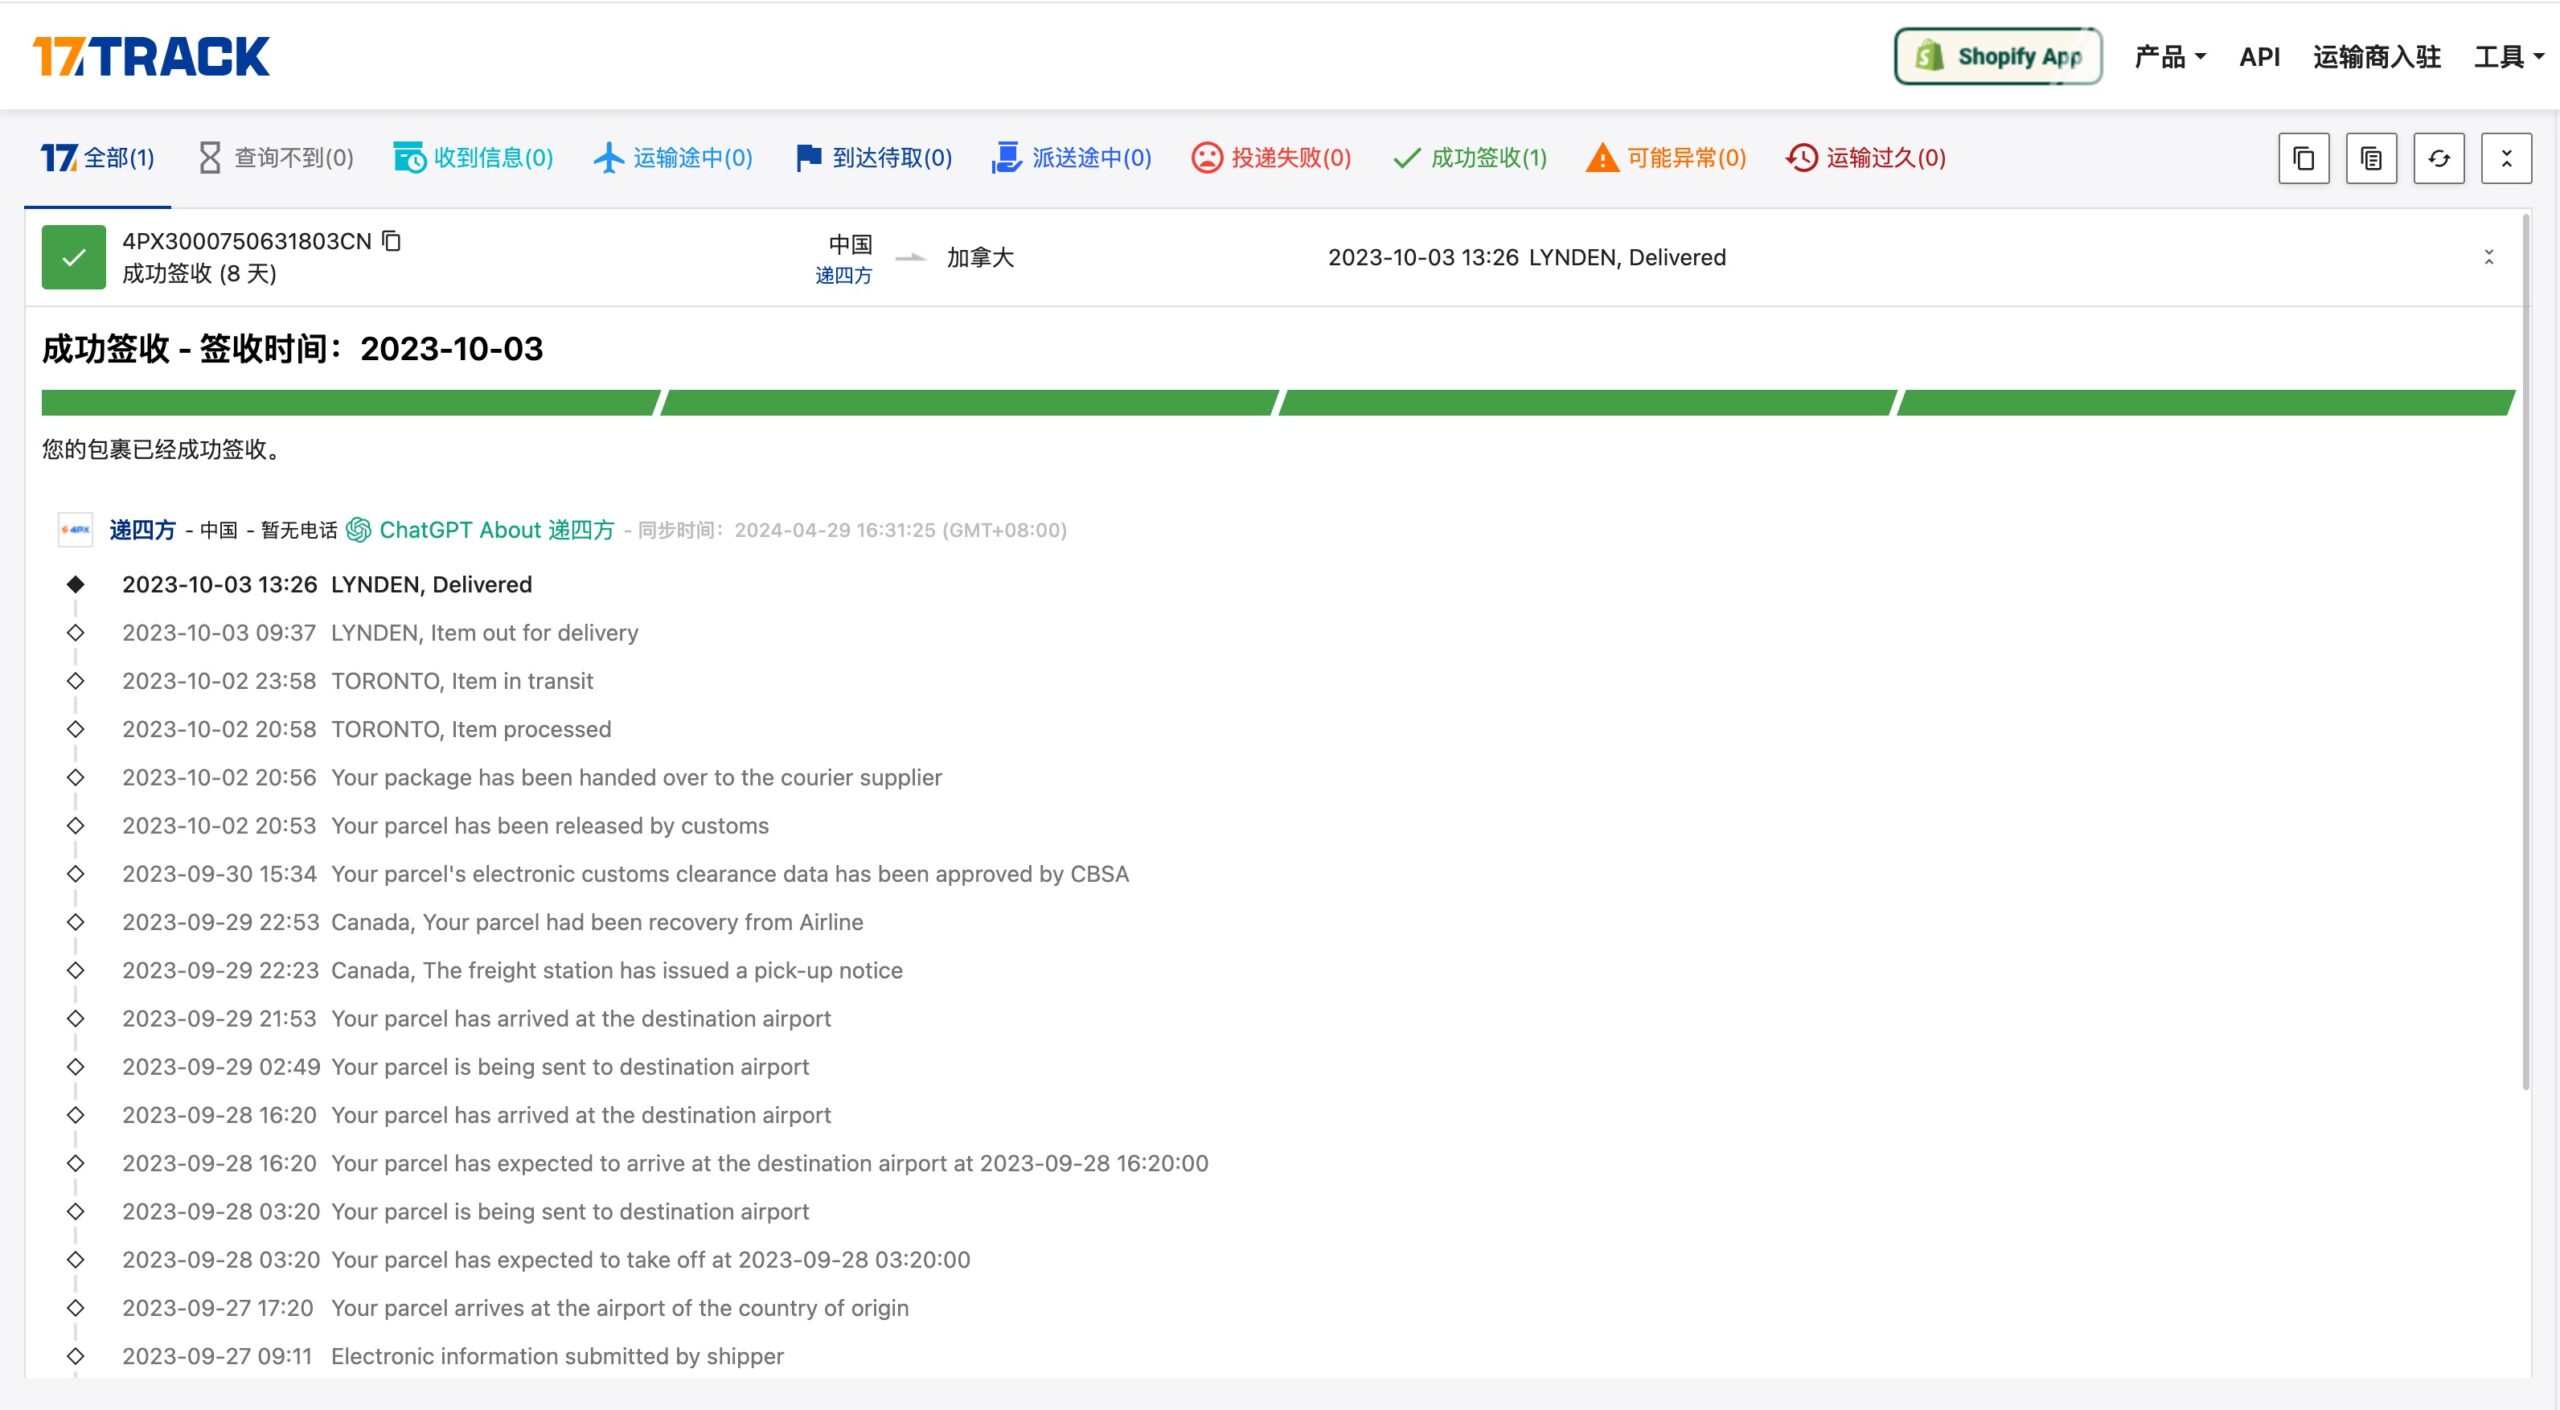Click the copy detailed results toolbar icon
This screenshot has height=1410, width=2560.
2371,158
